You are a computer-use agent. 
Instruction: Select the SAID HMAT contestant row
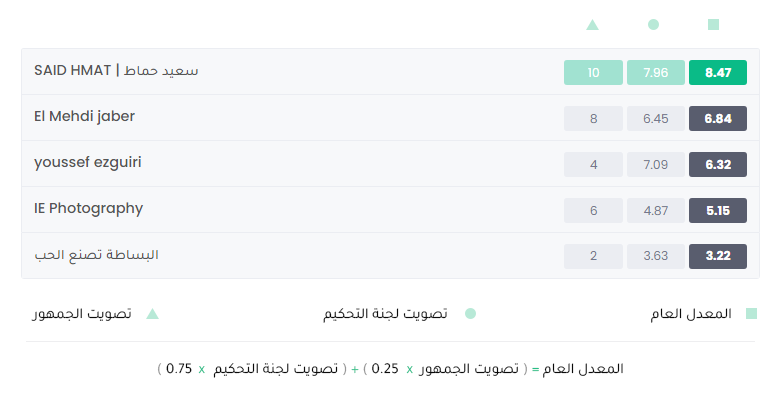click(x=390, y=72)
